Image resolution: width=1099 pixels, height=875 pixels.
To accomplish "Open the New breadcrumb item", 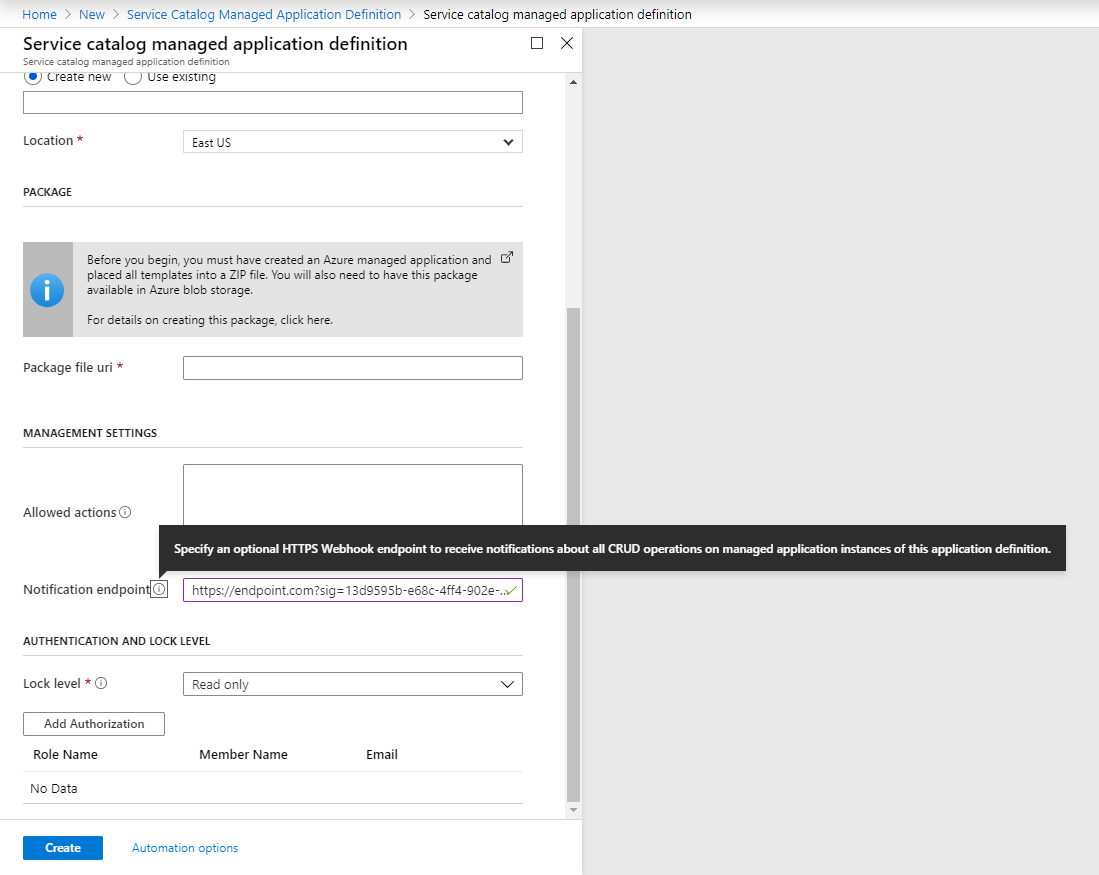I will 91,14.
